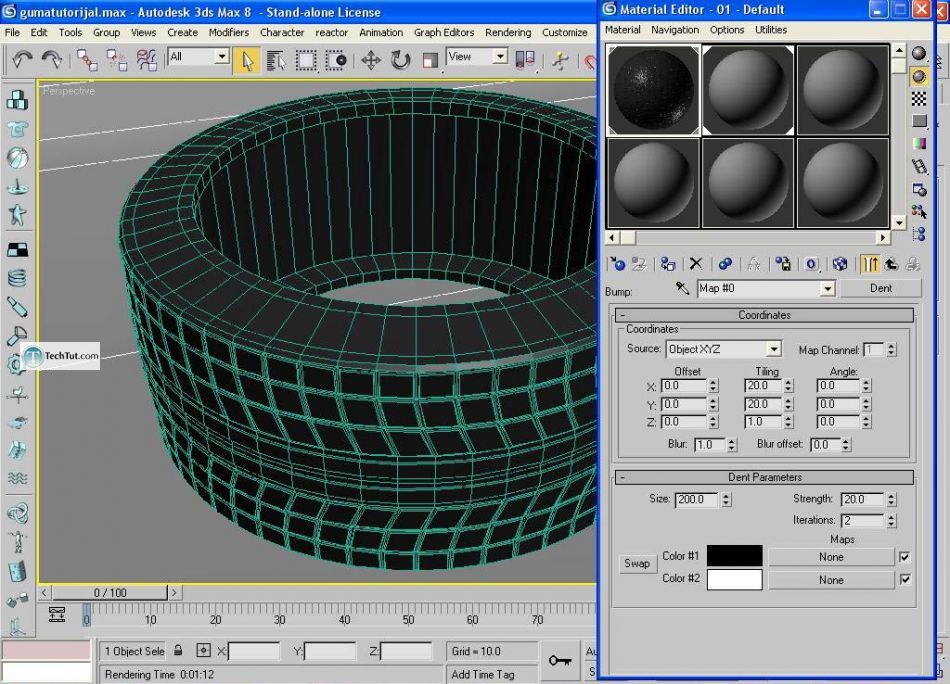Open the Create menu

(182, 32)
